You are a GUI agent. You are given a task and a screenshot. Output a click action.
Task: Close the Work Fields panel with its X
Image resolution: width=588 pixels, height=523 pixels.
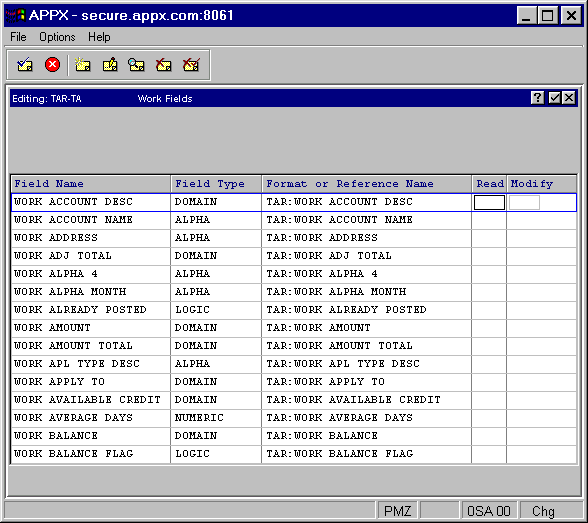(569, 98)
